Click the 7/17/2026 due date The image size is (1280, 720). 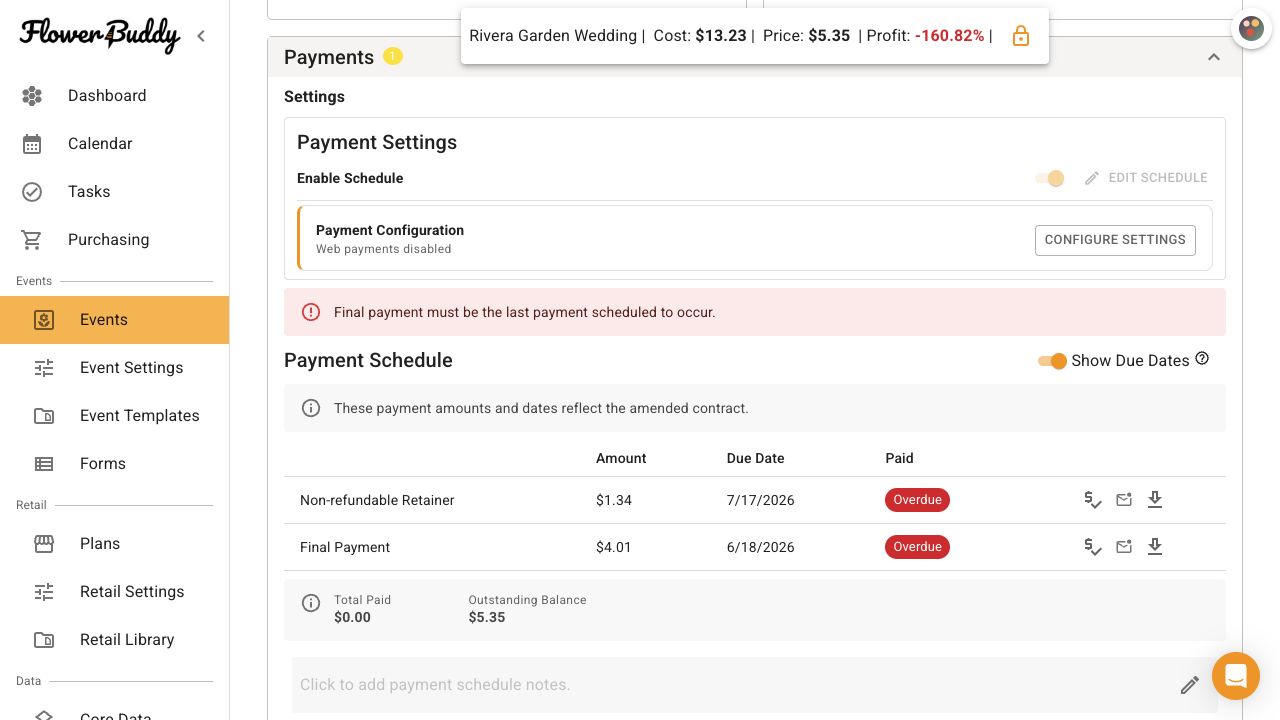point(761,500)
